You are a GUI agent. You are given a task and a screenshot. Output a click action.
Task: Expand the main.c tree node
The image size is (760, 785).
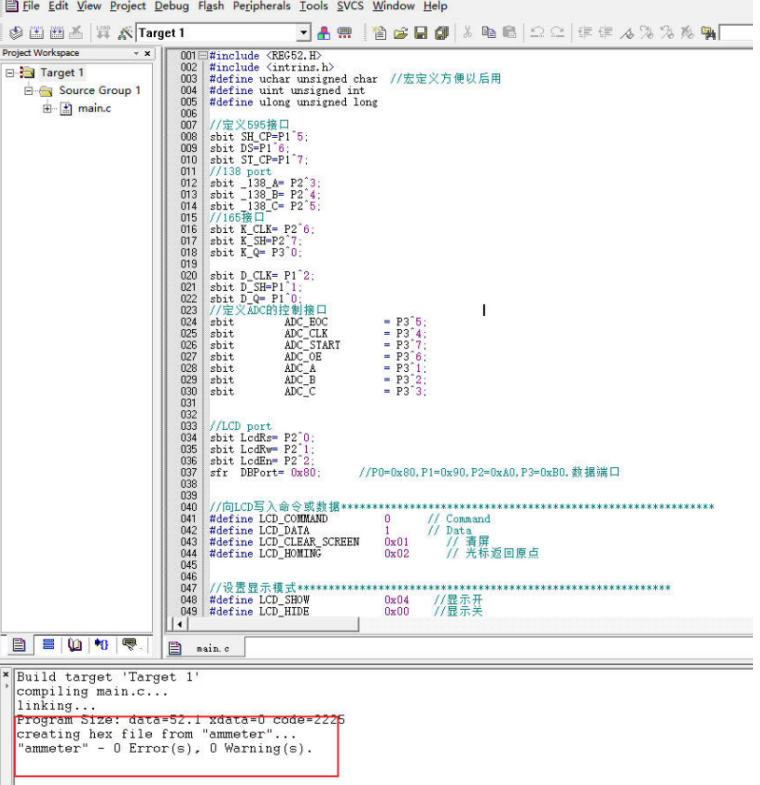(47, 108)
